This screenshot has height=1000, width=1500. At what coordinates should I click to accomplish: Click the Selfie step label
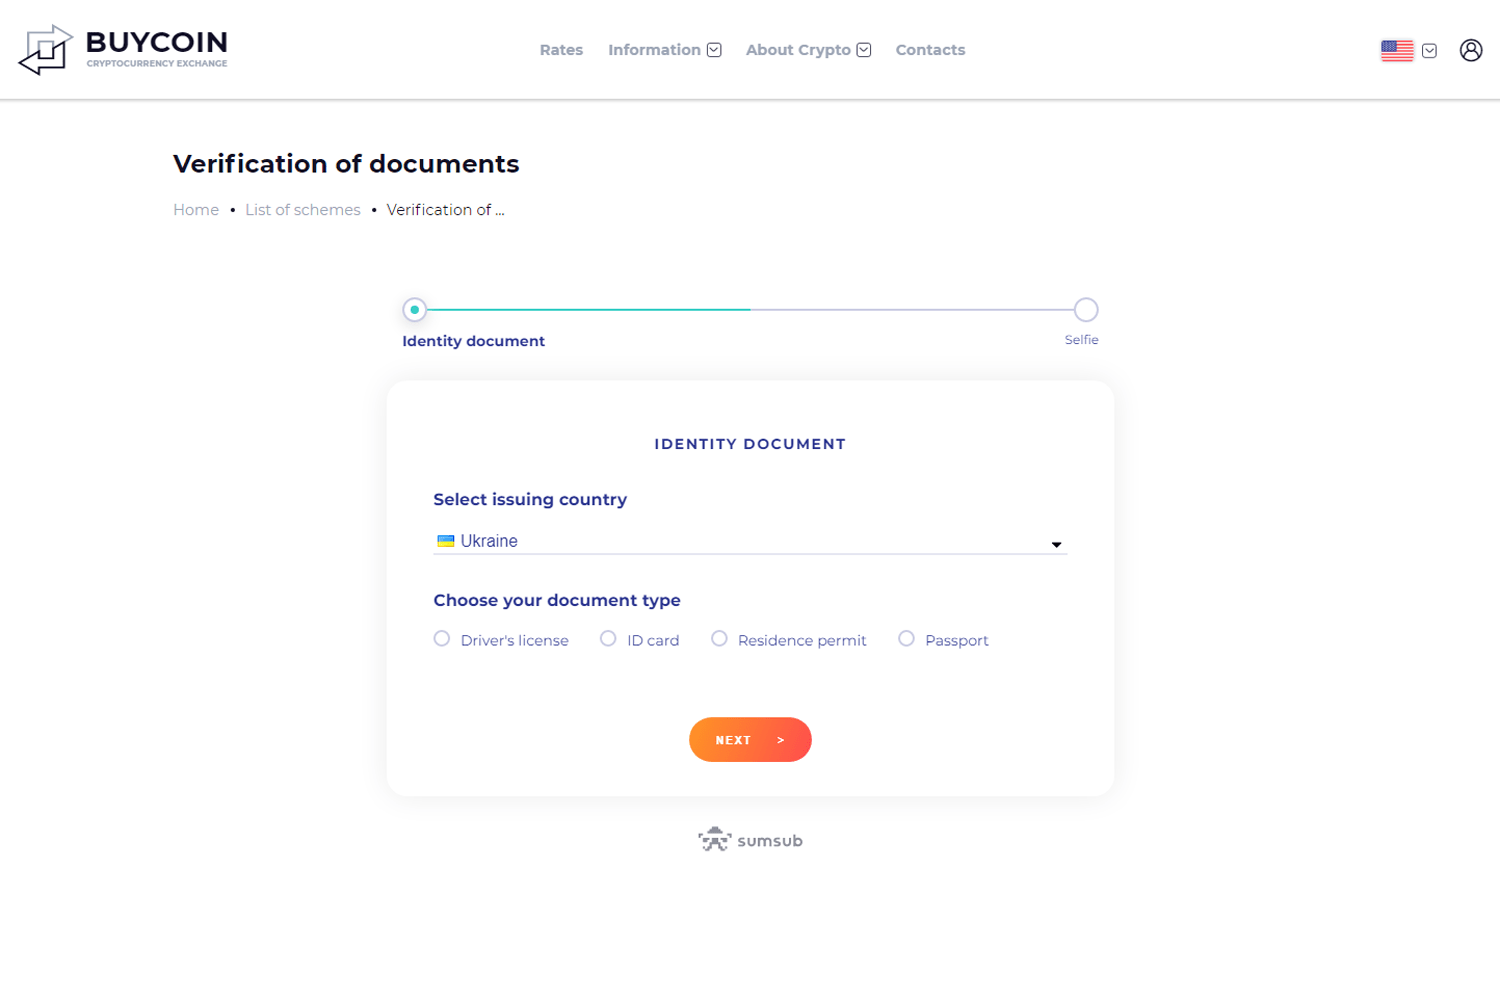click(x=1082, y=340)
